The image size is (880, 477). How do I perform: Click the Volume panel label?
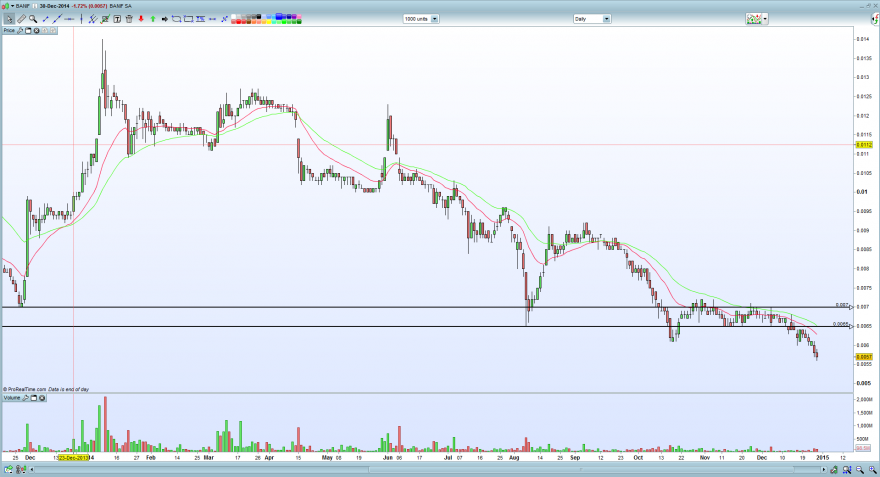(x=12, y=398)
